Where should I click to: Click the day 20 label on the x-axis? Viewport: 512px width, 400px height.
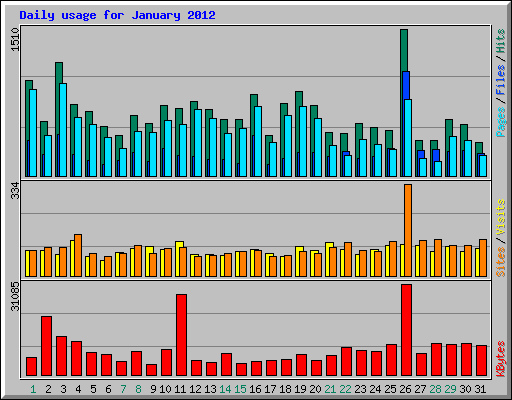coord(315,389)
